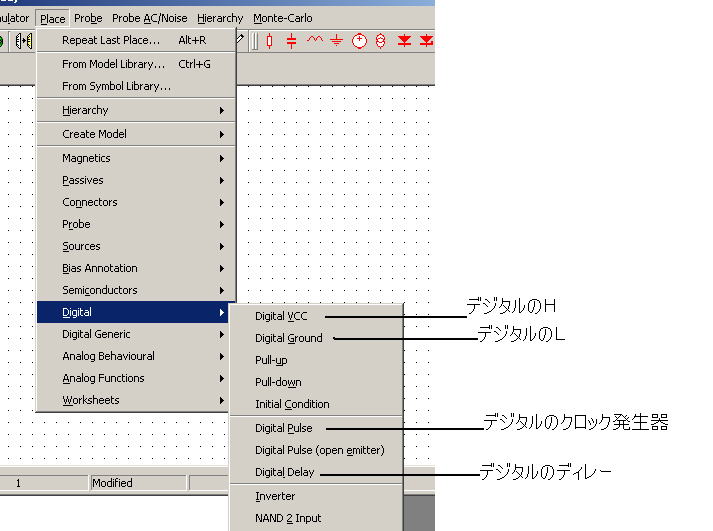Expand the Worksheets submenu
Image resolution: width=713 pixels, height=531 pixels.
point(132,400)
